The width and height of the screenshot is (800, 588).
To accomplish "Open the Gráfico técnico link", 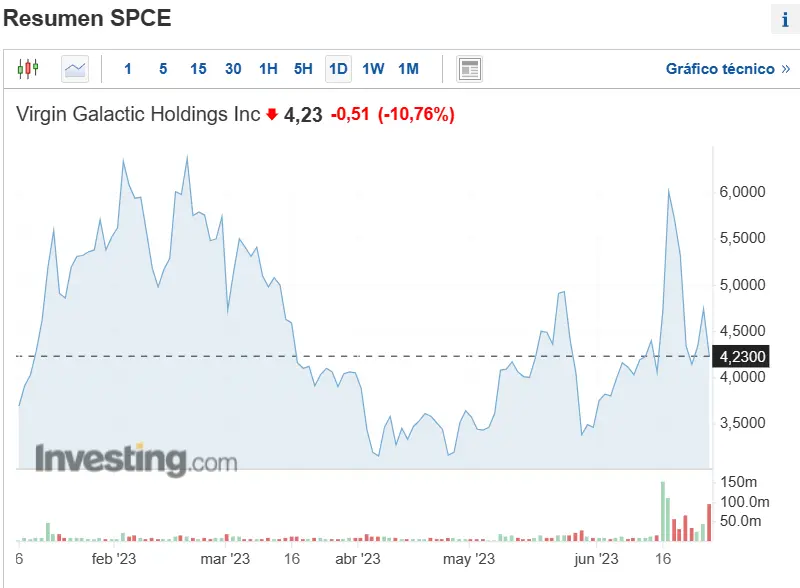I will (720, 69).
